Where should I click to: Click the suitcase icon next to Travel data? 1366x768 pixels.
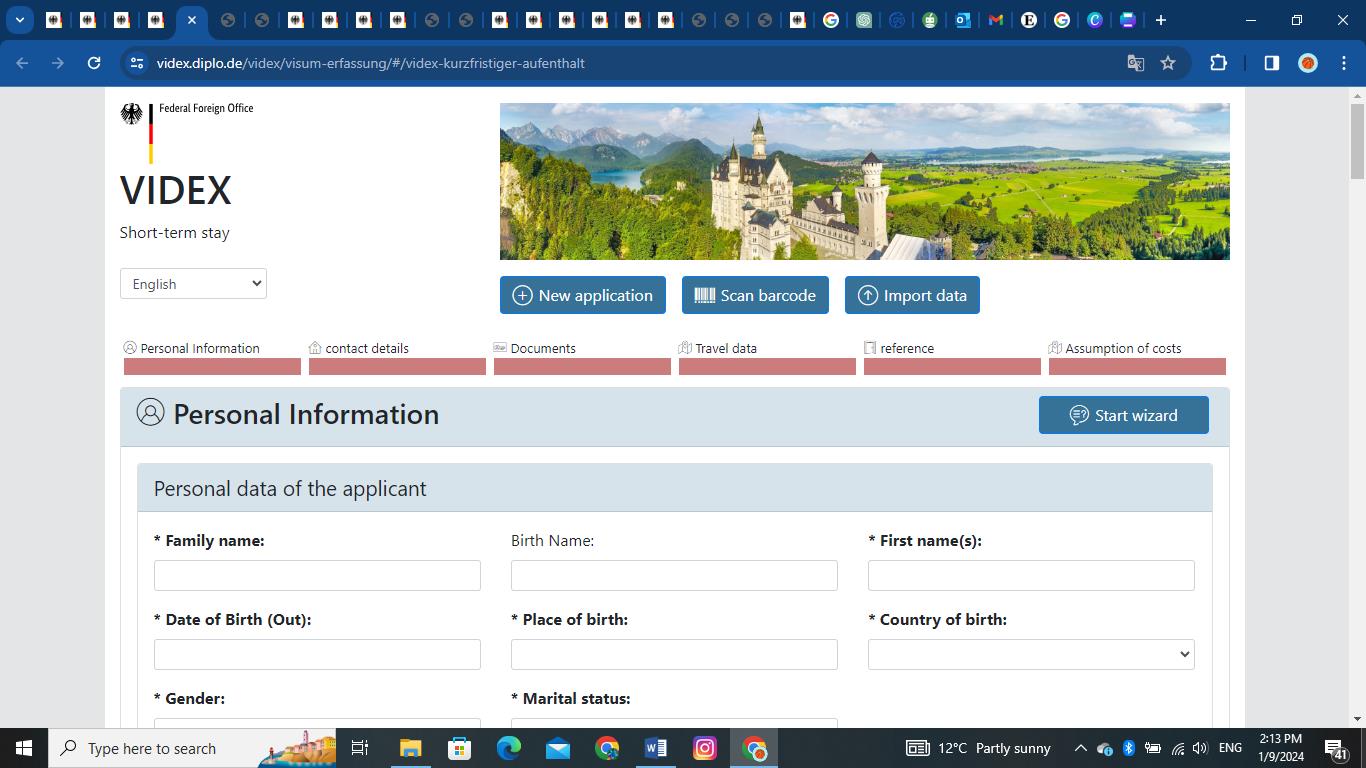[685, 347]
